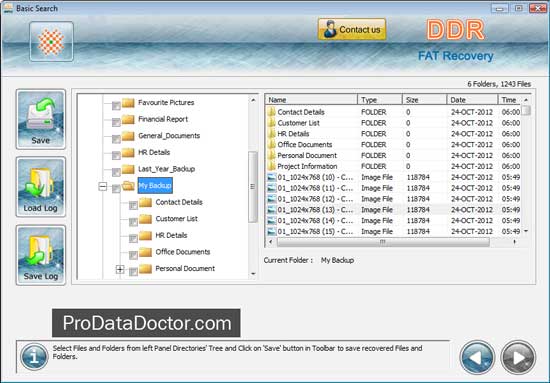Click the tree panel scroll up arrow
This screenshot has height=383, width=550.
click(253, 100)
